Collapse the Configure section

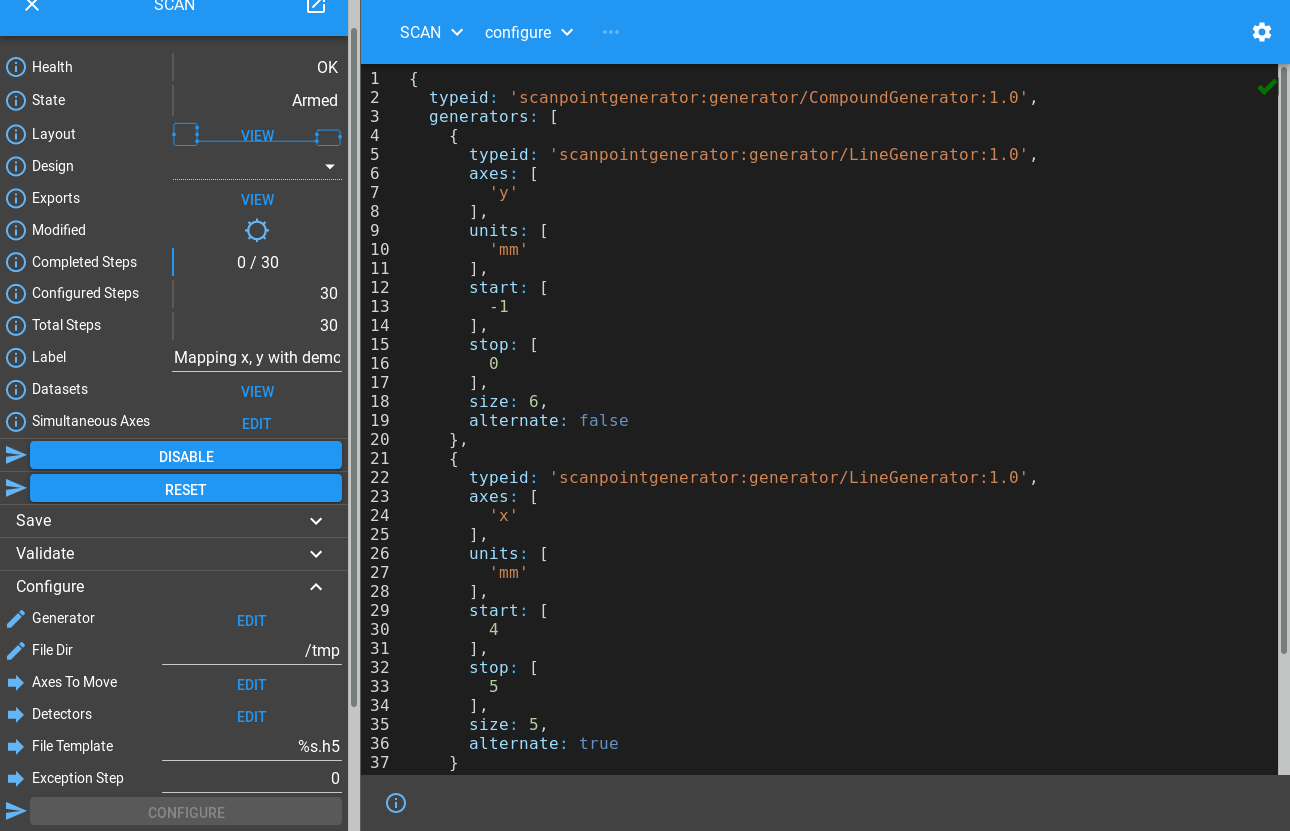(x=316, y=587)
